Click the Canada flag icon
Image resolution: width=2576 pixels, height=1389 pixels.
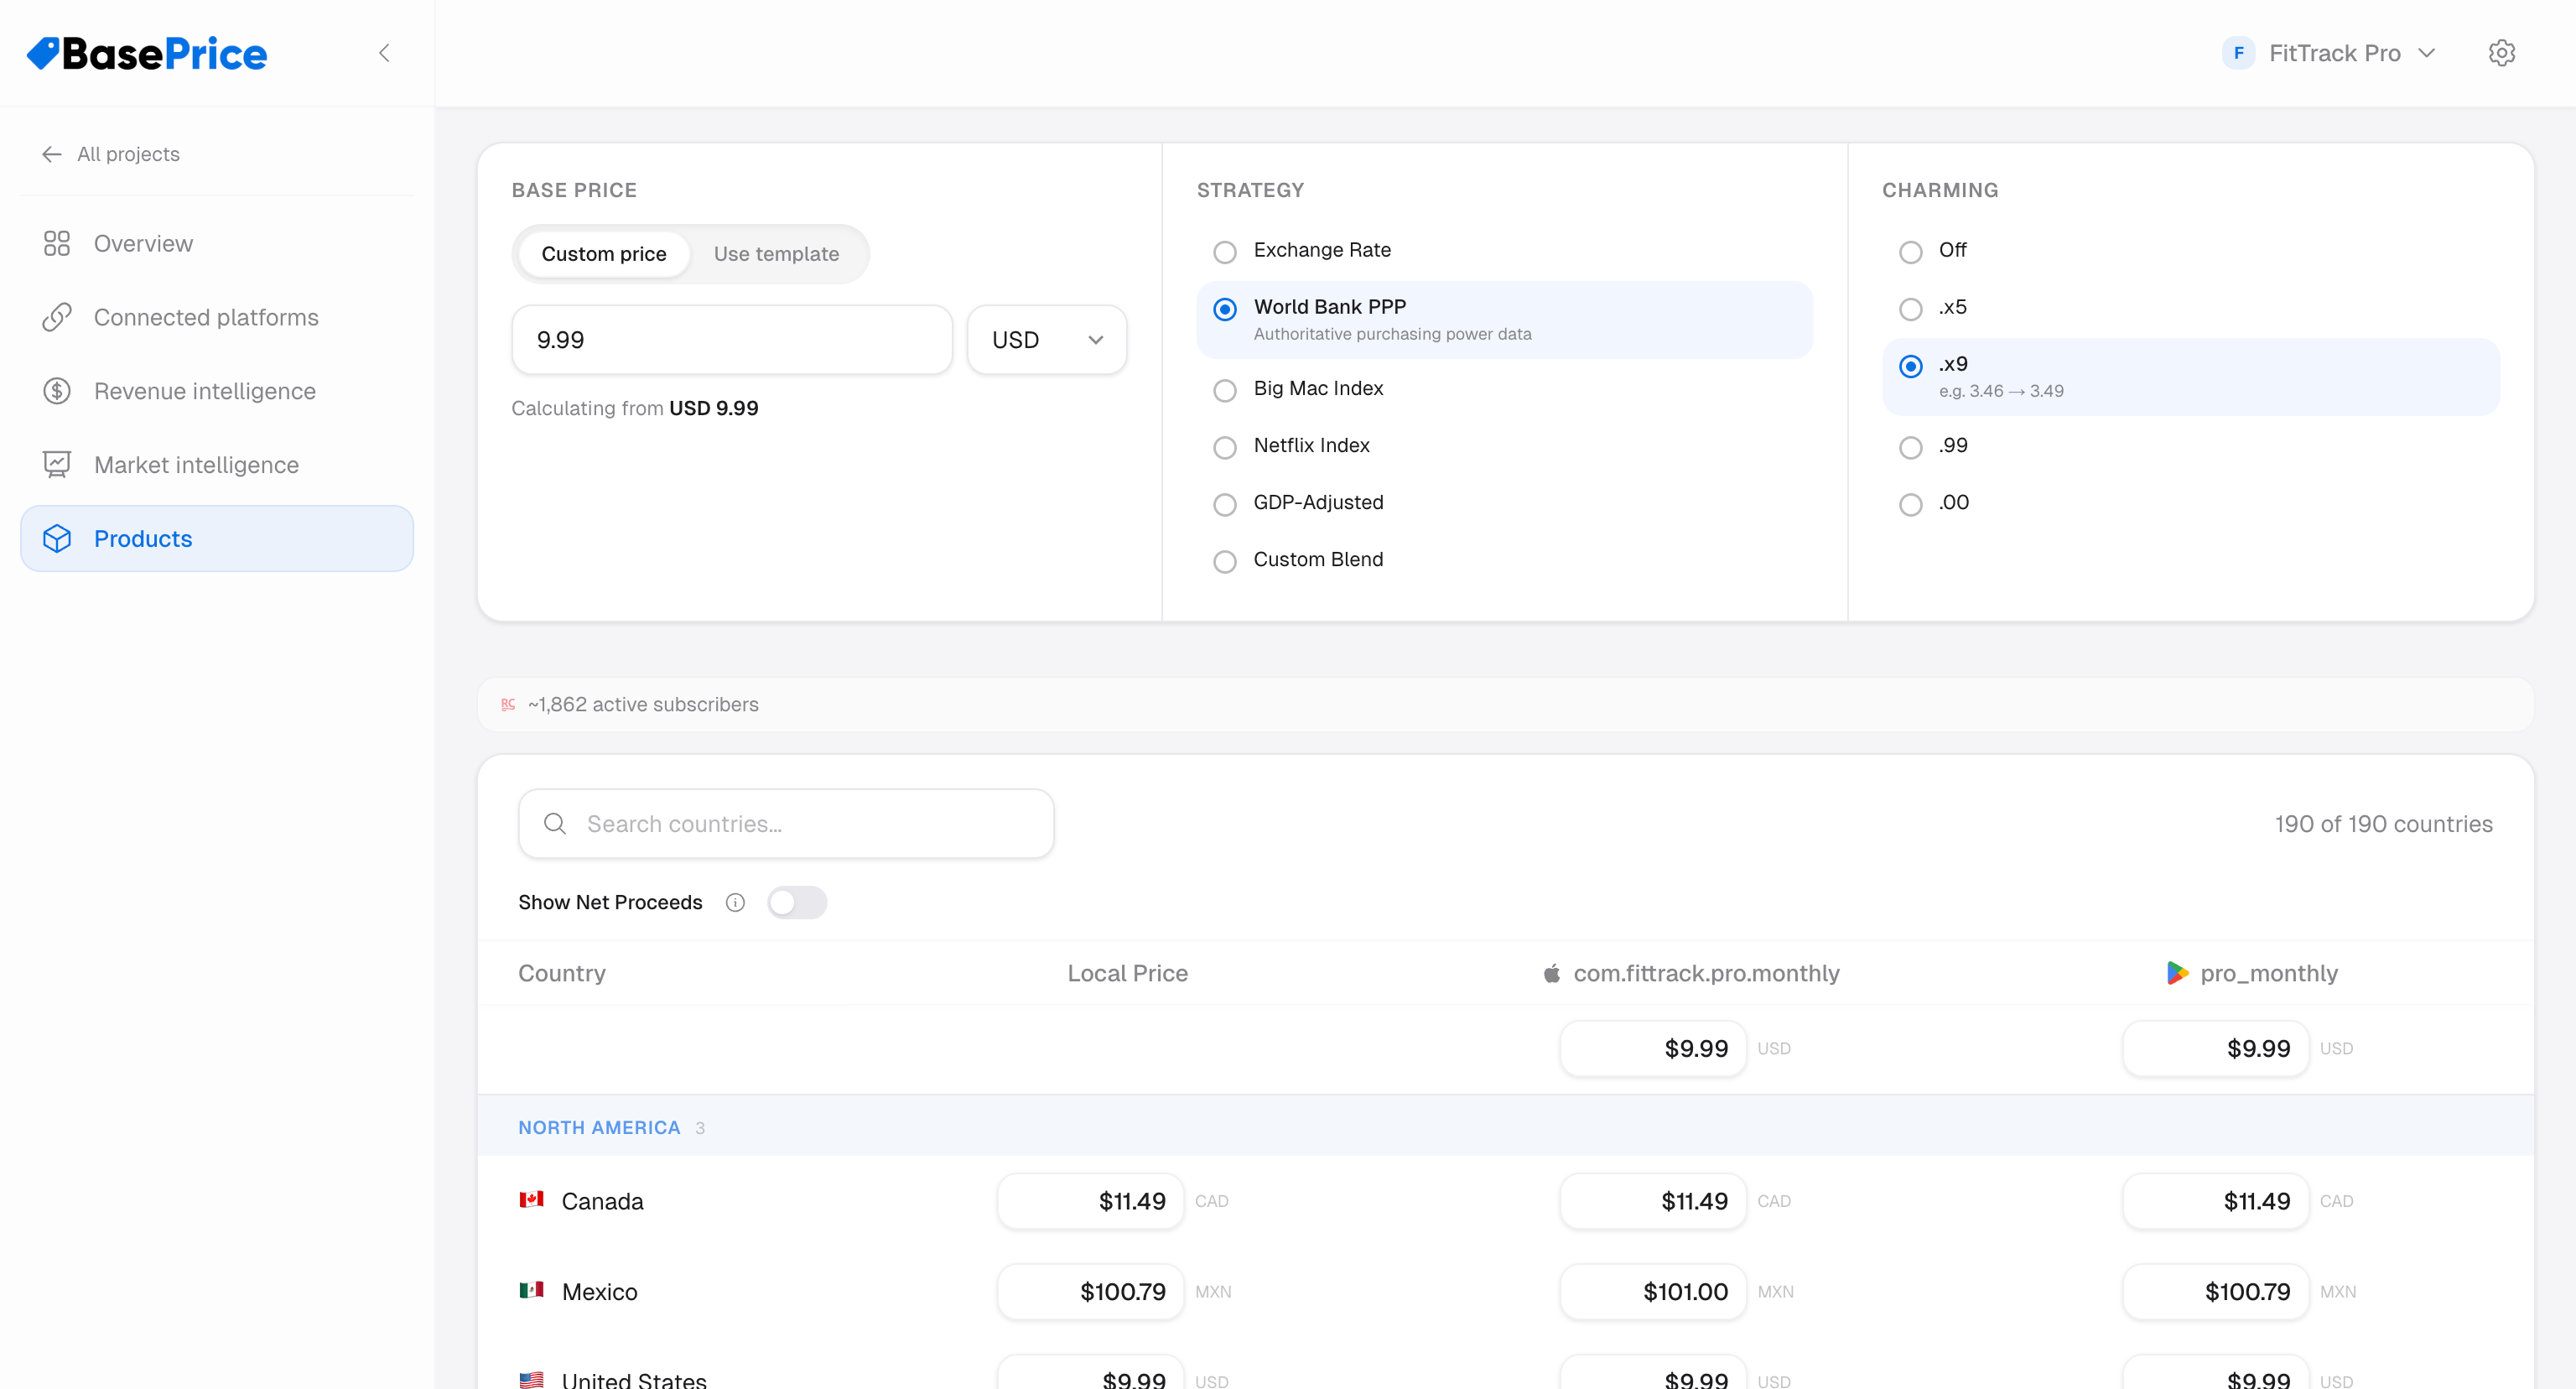(x=531, y=1200)
